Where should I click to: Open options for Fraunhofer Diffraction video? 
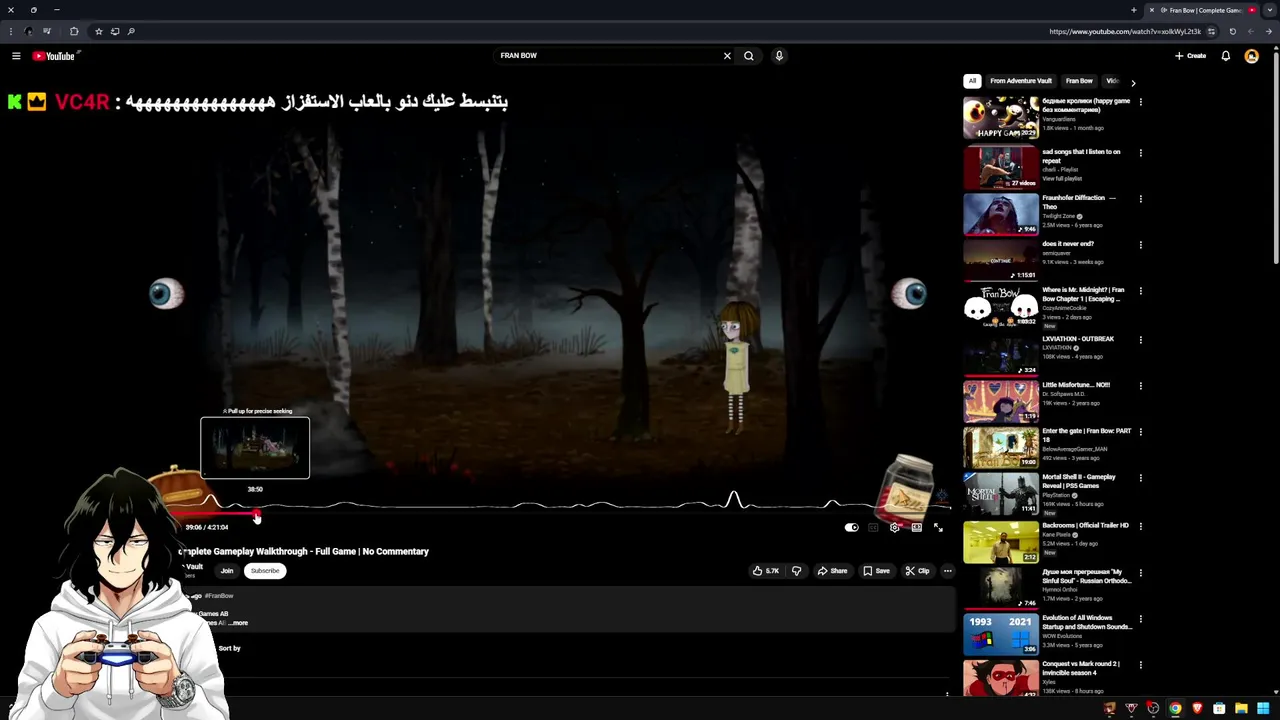tap(1141, 199)
